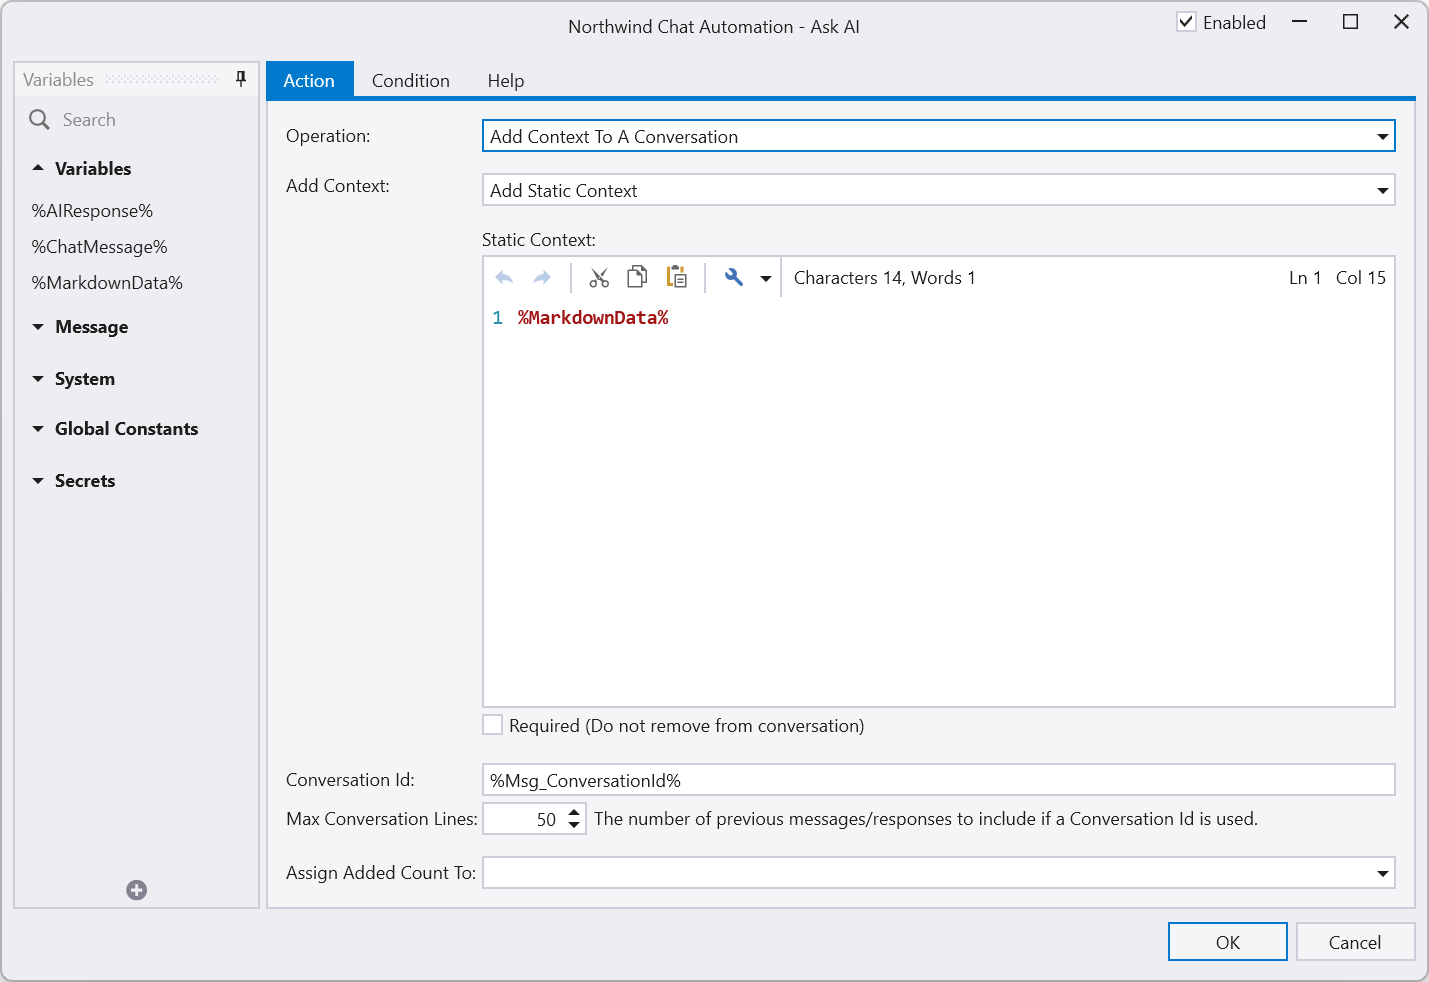
Task: Click the OK button
Action: (x=1227, y=942)
